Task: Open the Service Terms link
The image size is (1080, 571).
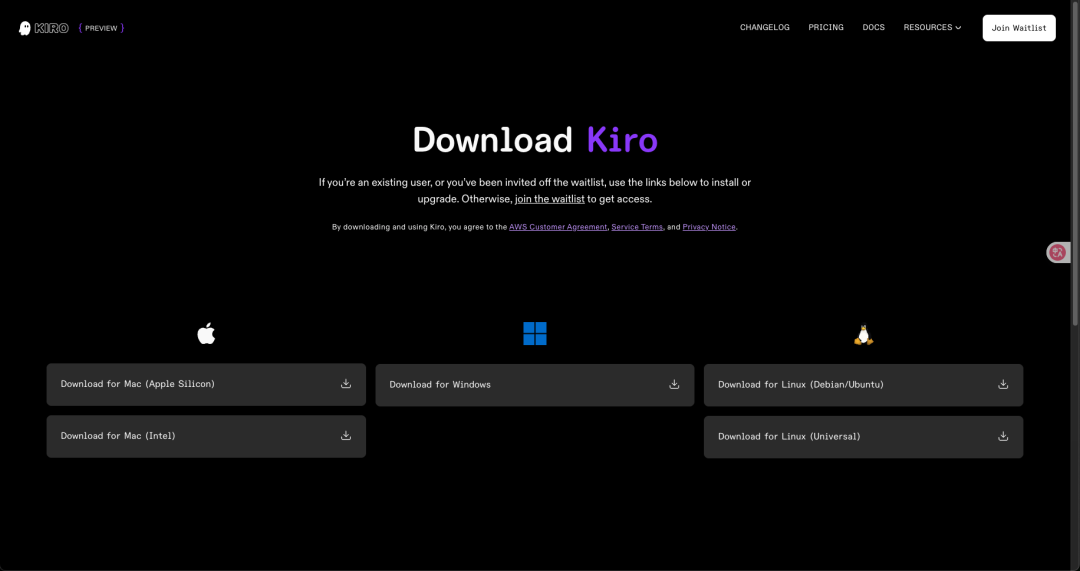Action: [x=637, y=227]
